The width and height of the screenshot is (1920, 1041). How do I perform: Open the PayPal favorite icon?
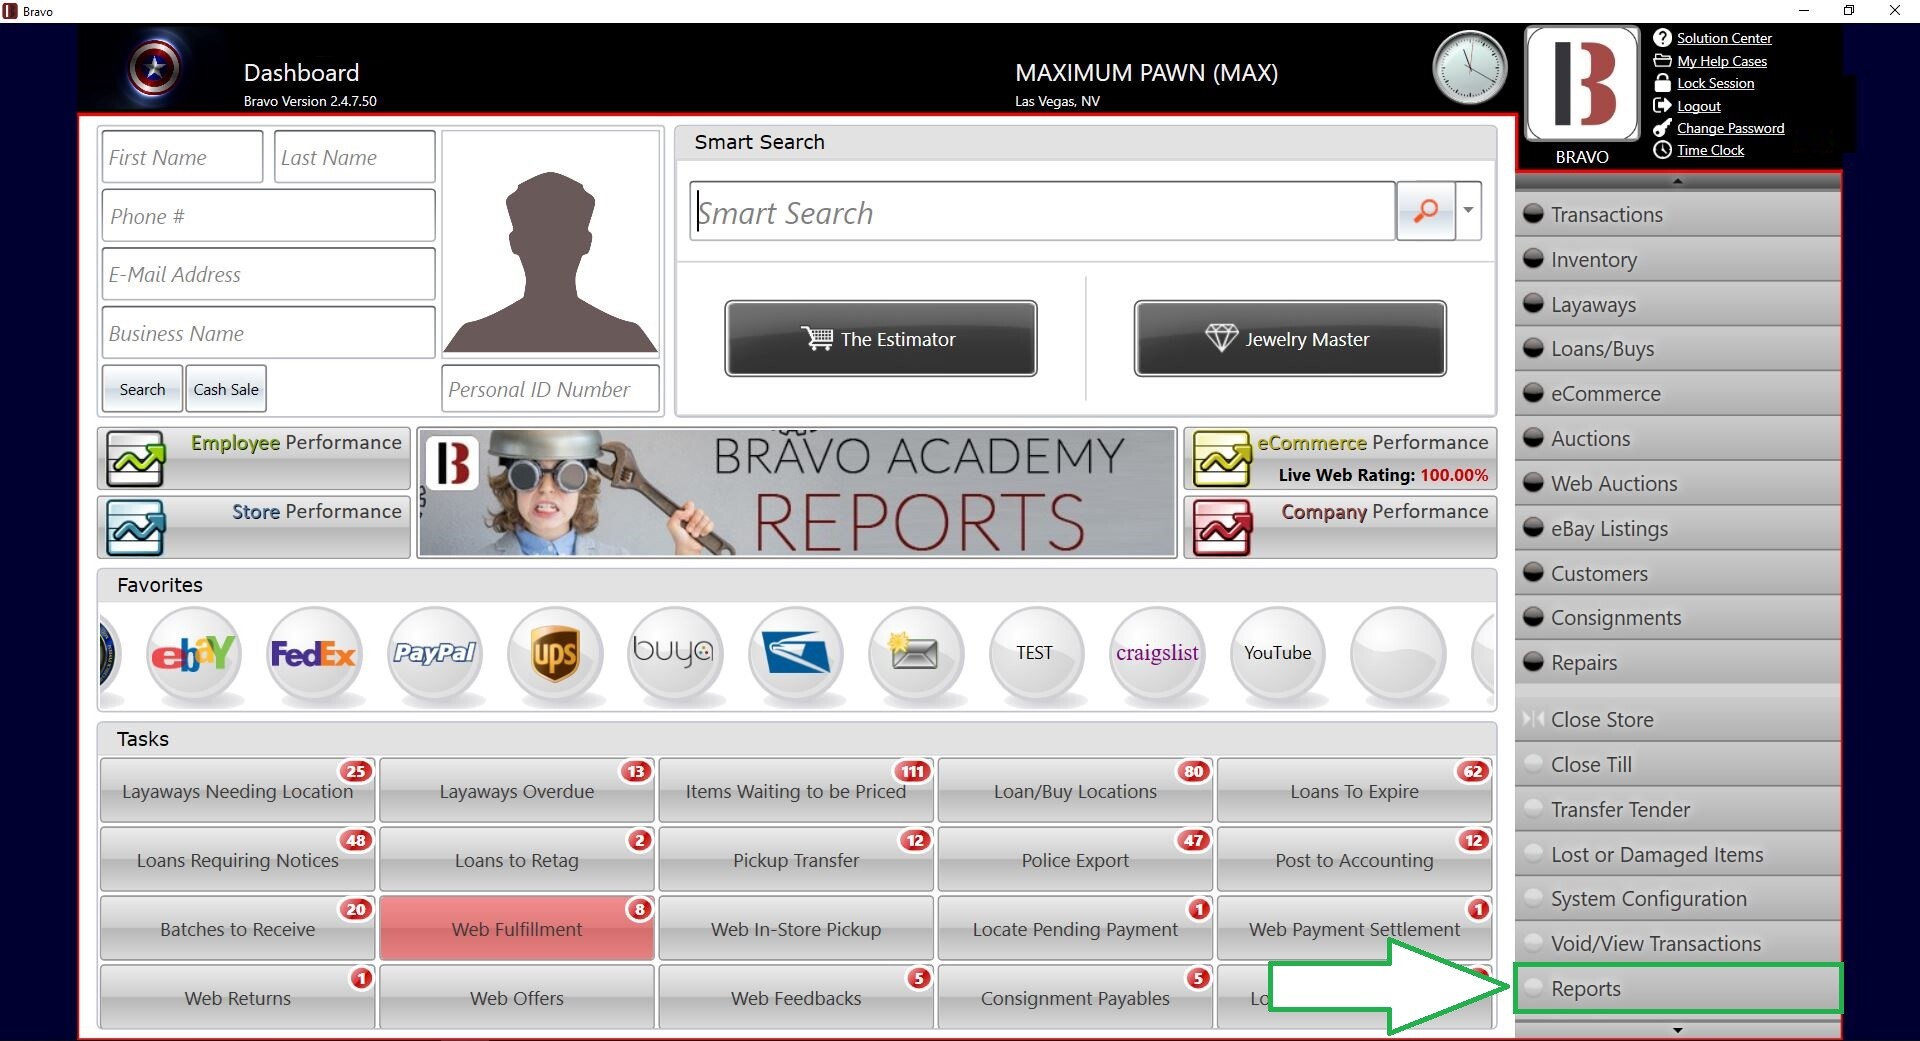pos(435,654)
